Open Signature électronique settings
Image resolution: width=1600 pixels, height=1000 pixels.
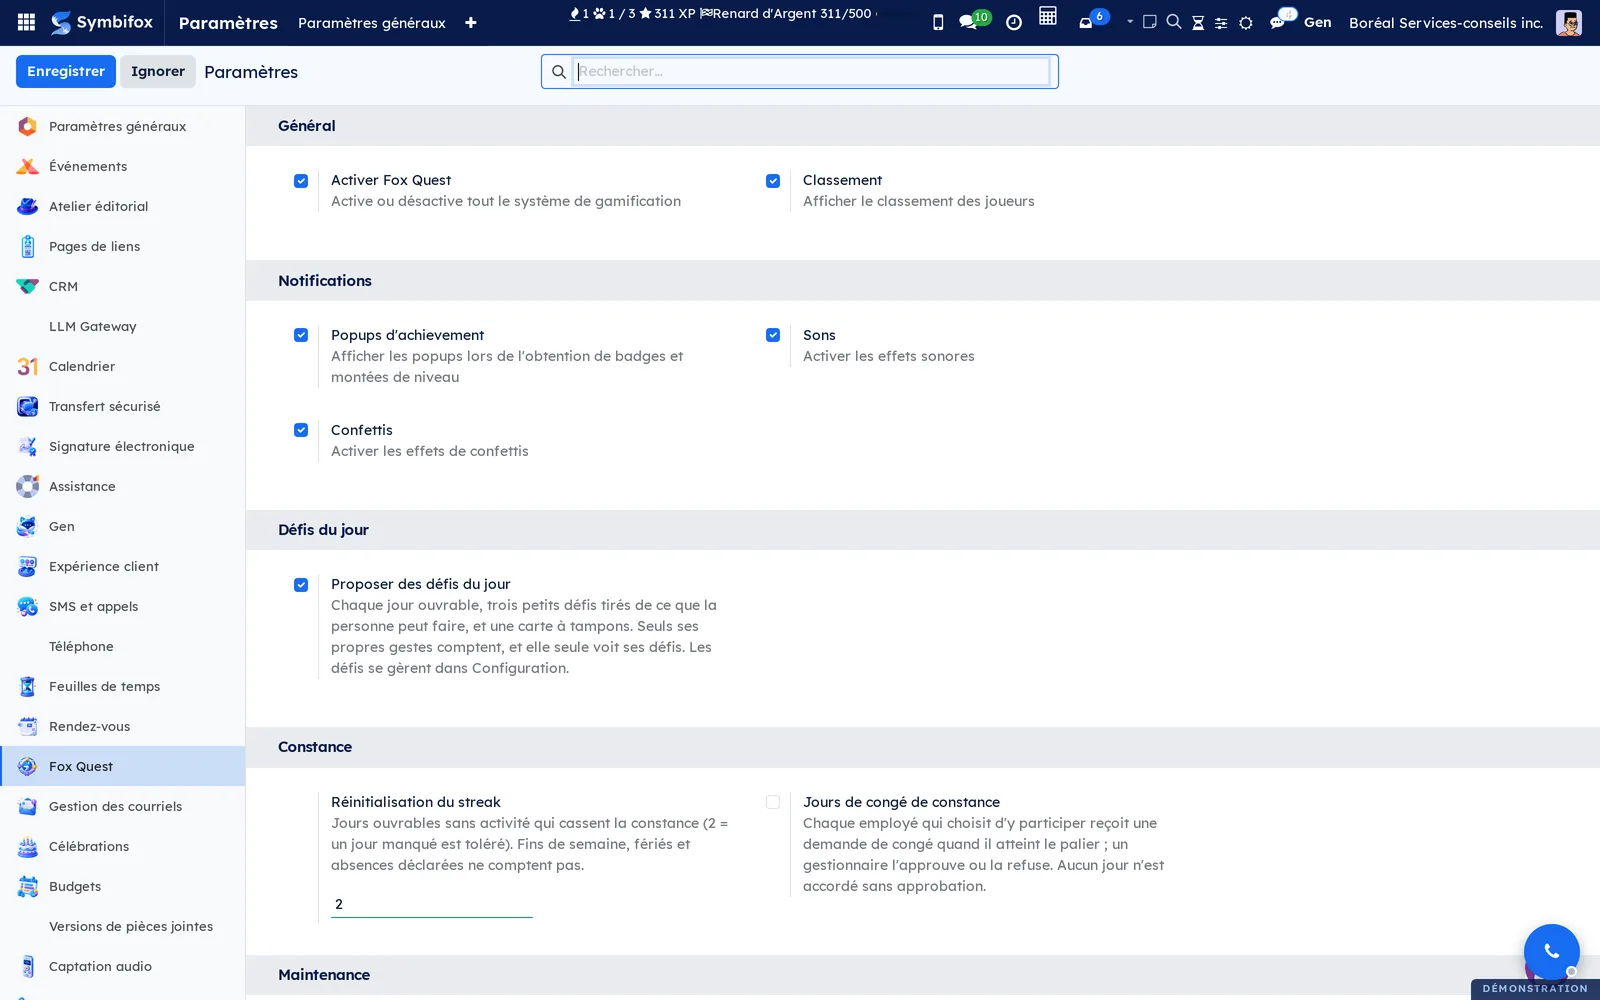click(x=123, y=446)
